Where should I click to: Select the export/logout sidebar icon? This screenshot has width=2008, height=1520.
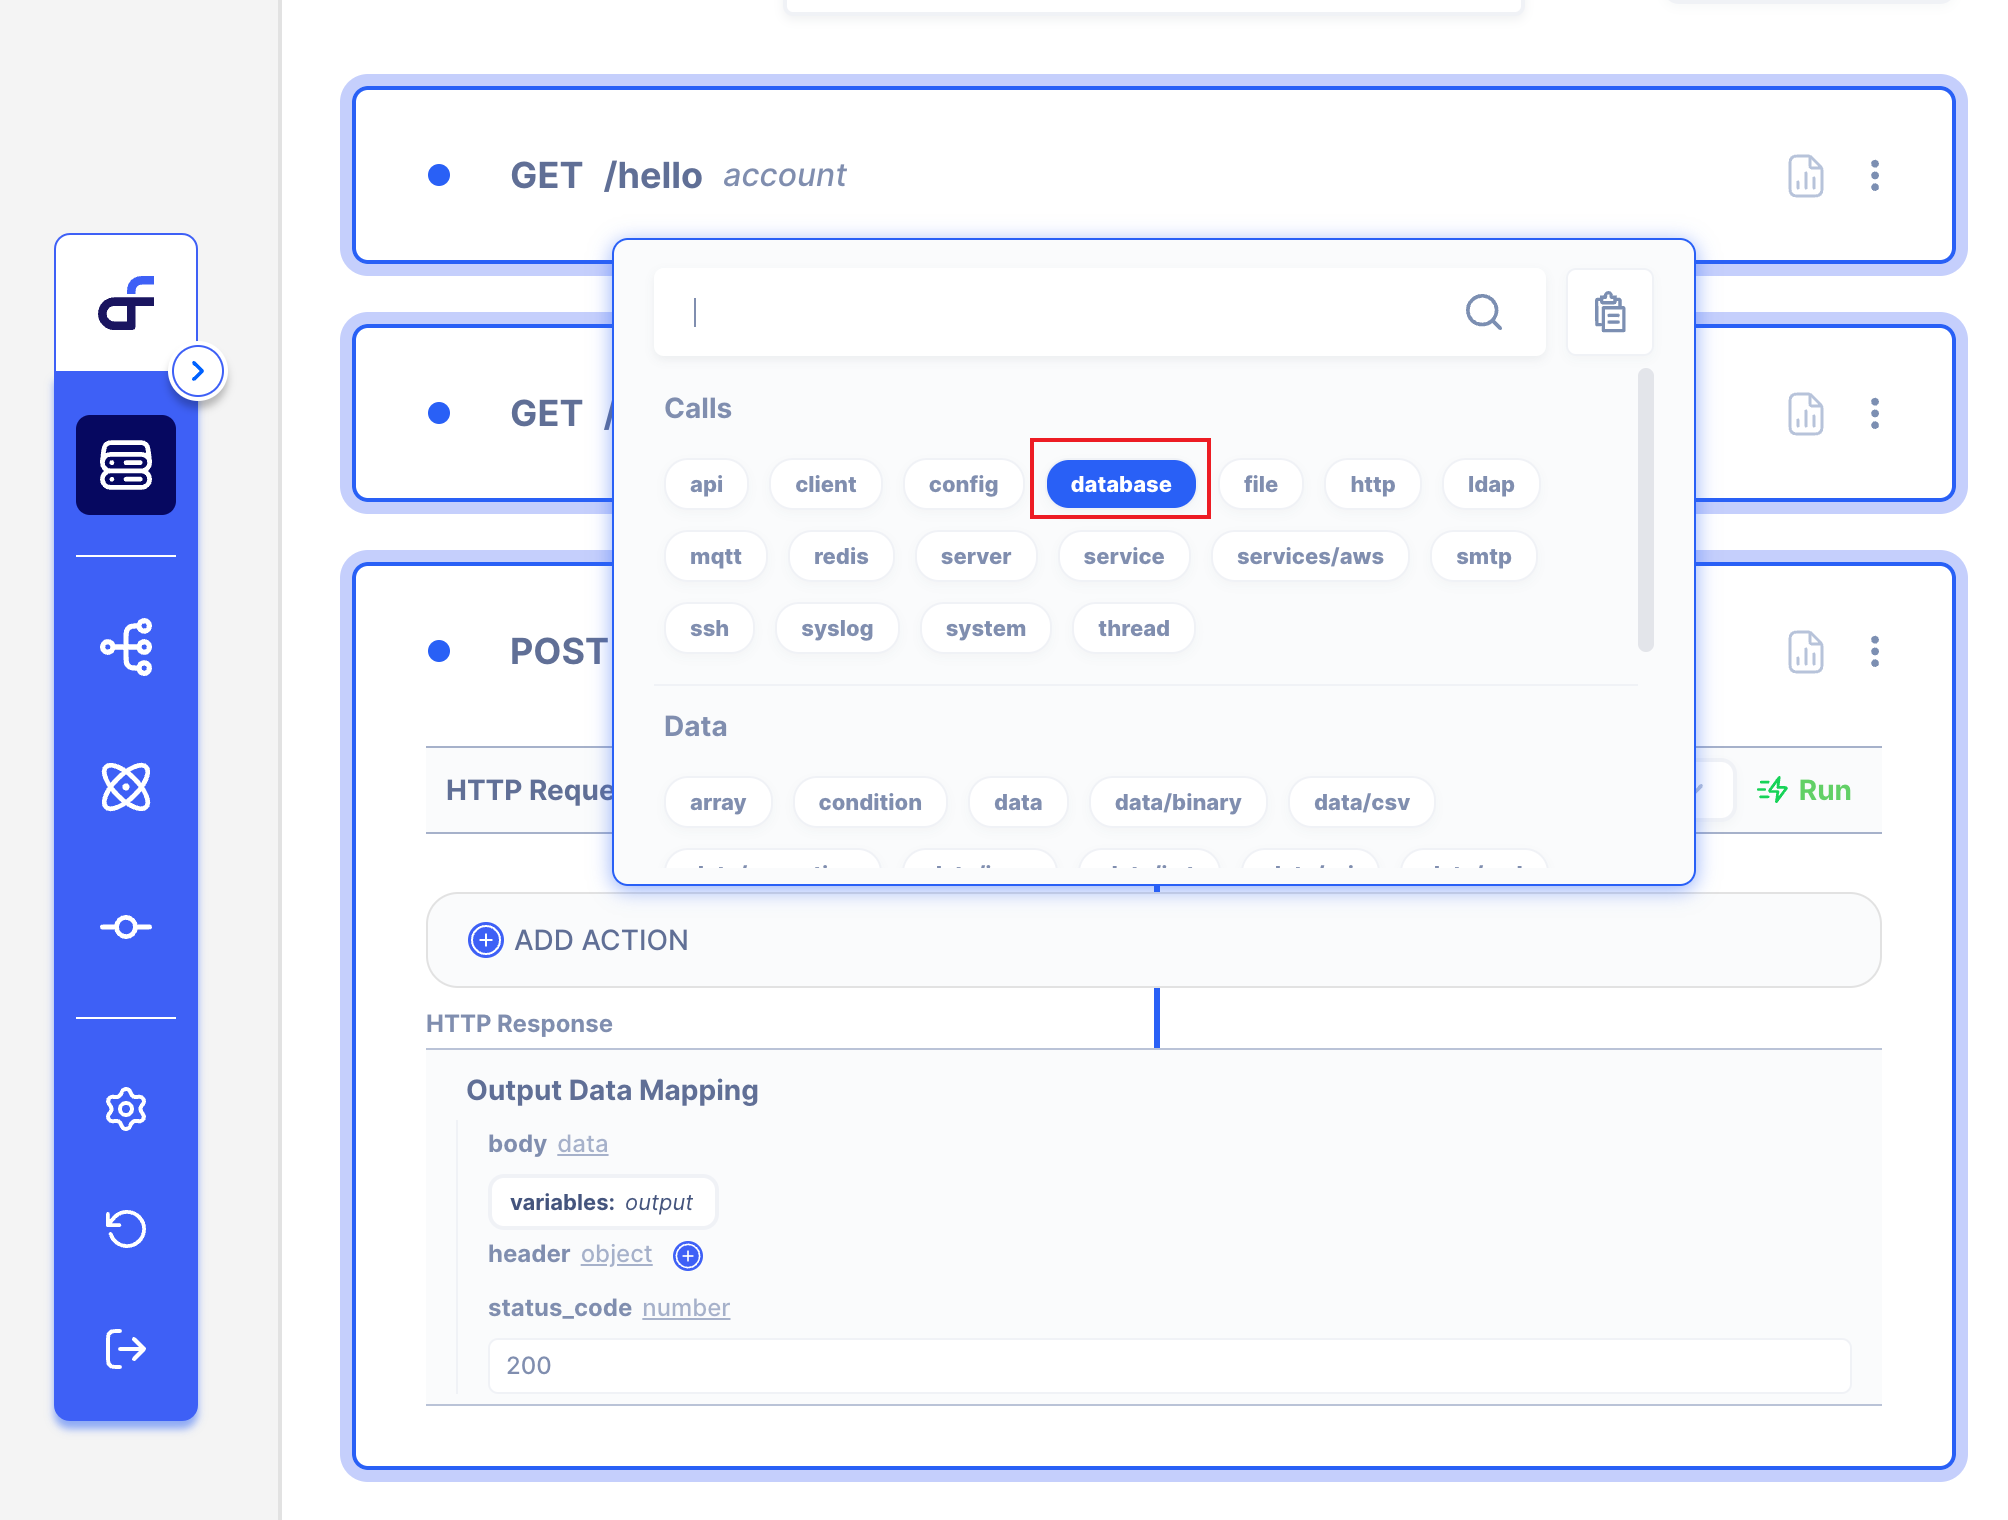pos(126,1348)
